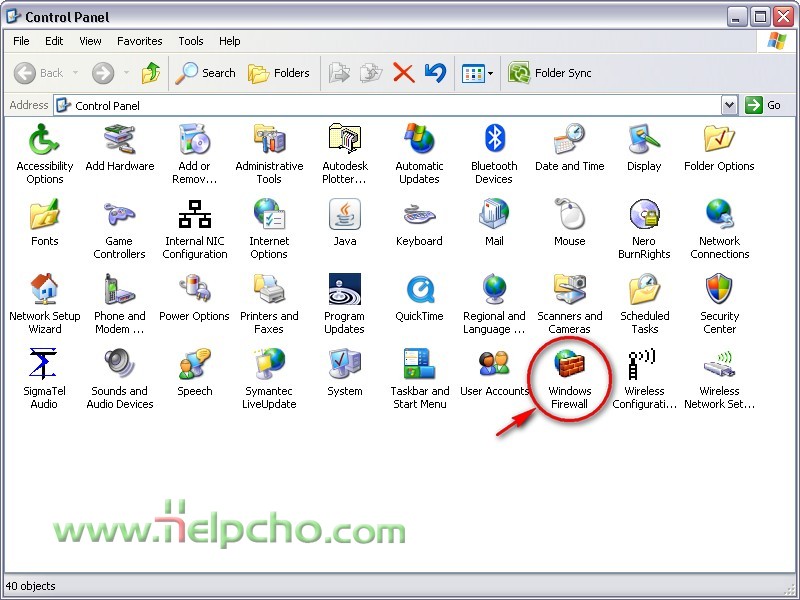Launch the Network Setup Wizard

(x=44, y=304)
